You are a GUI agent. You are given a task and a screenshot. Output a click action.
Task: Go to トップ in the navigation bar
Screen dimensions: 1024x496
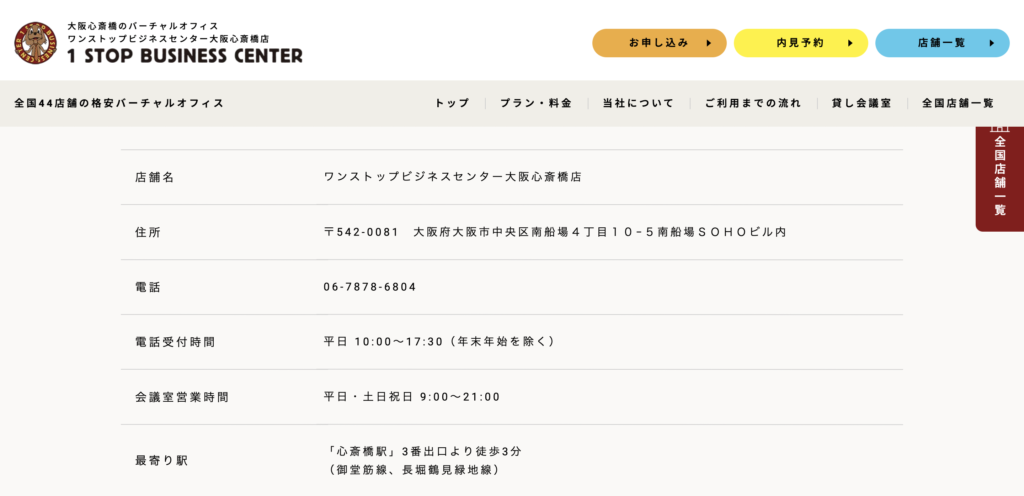(x=452, y=103)
